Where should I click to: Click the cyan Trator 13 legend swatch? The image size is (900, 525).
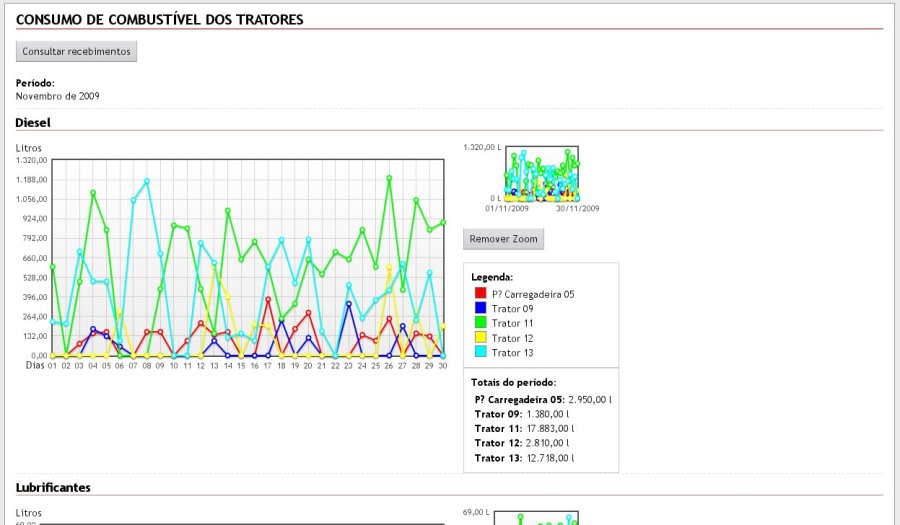(480, 352)
